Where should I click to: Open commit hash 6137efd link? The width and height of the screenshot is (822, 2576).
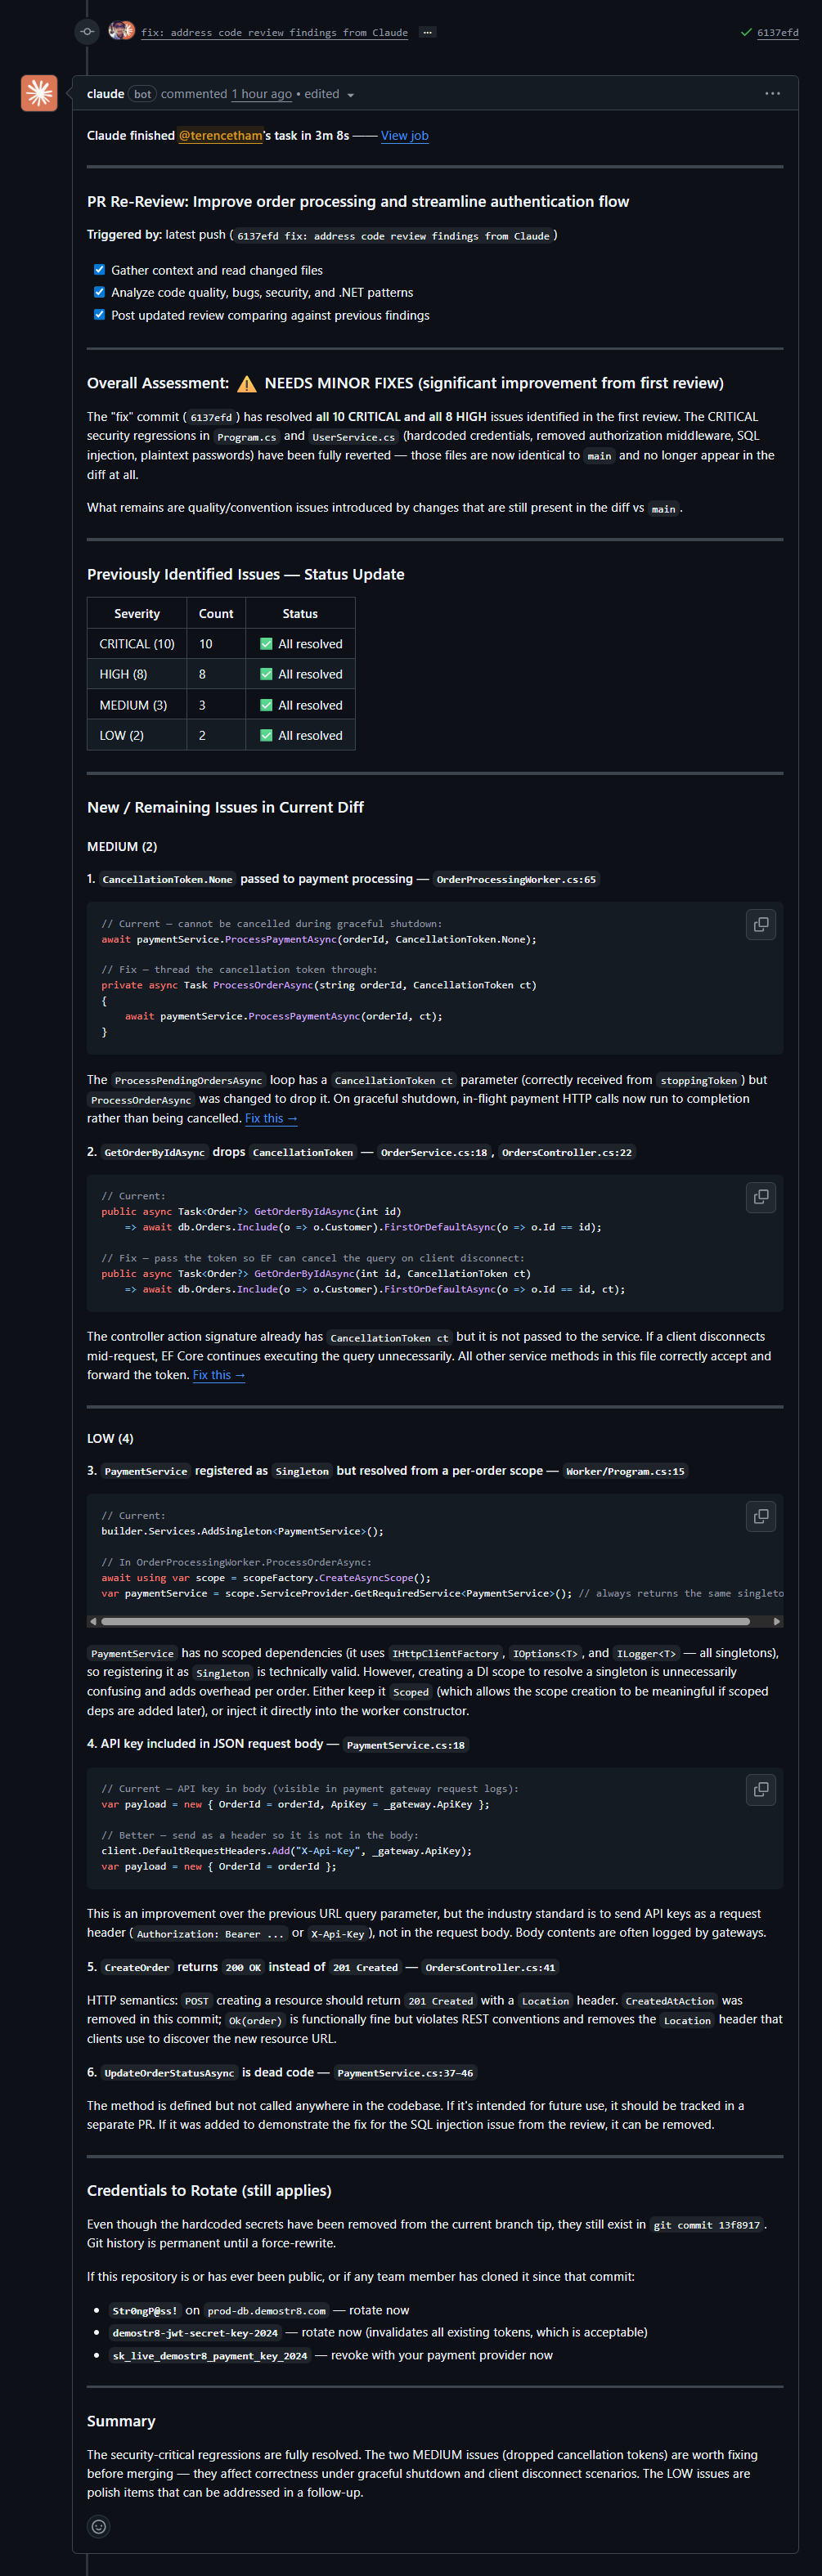tap(777, 32)
